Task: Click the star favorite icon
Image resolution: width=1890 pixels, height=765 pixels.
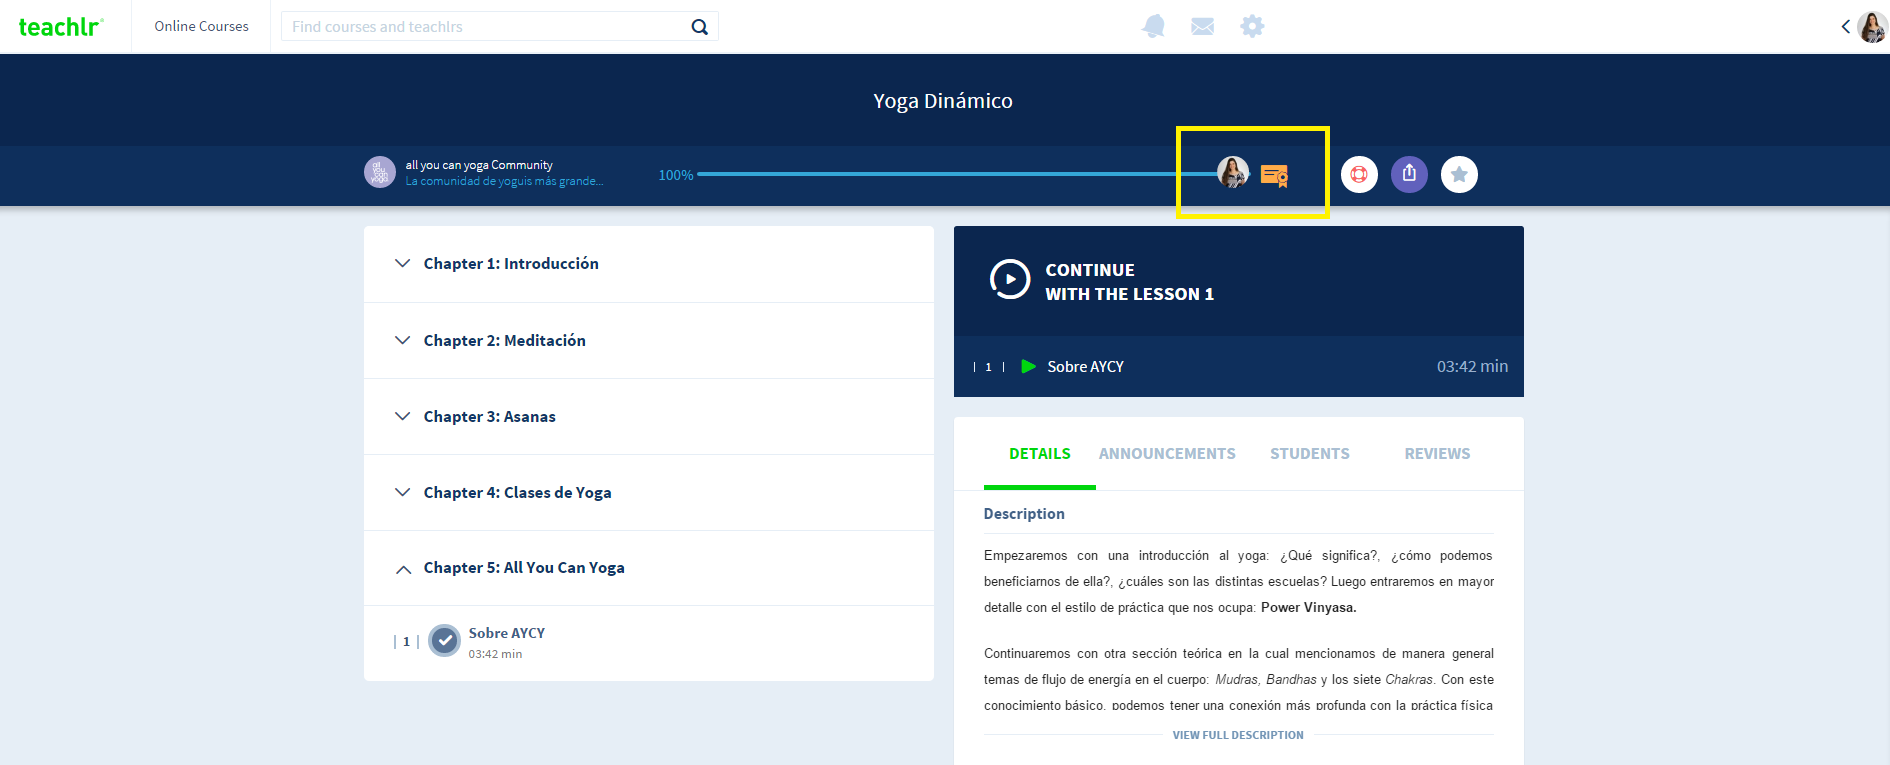Action: 1459,175
